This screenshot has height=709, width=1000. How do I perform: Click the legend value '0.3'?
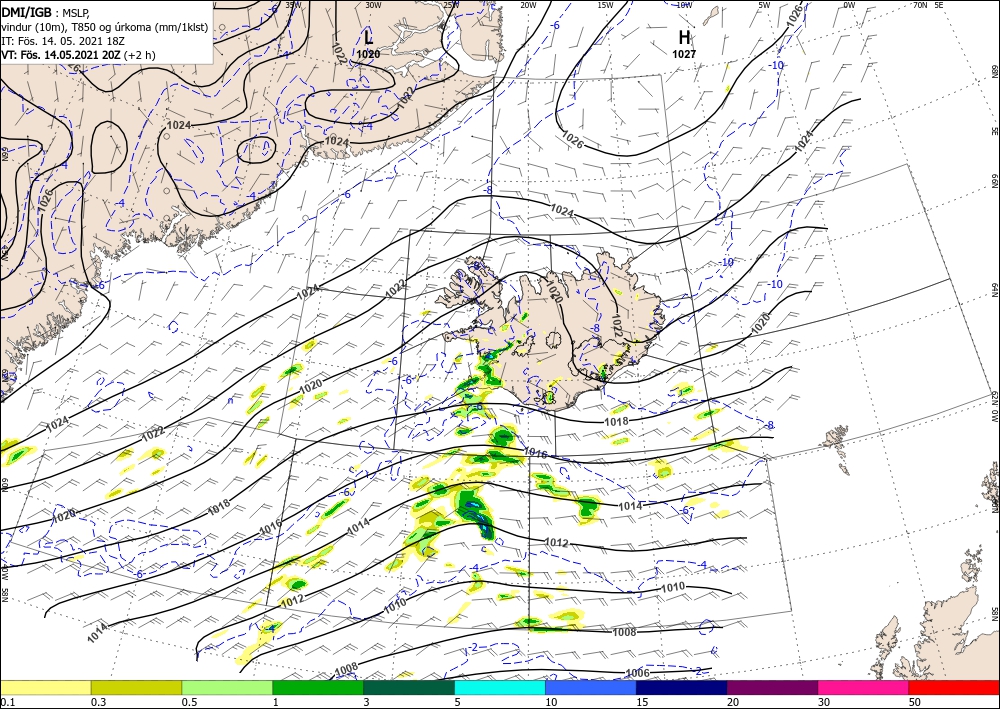[x=98, y=702]
